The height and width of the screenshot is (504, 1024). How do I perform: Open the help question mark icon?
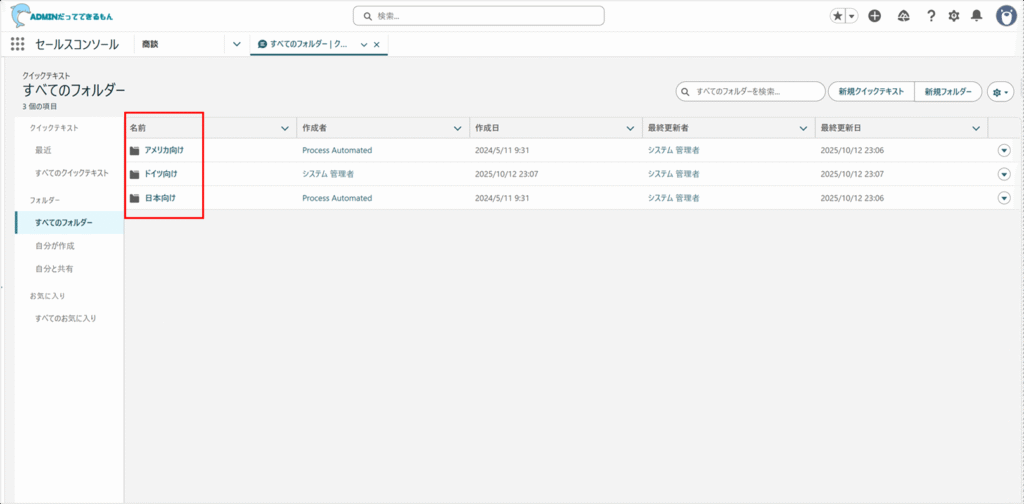pyautogui.click(x=931, y=16)
